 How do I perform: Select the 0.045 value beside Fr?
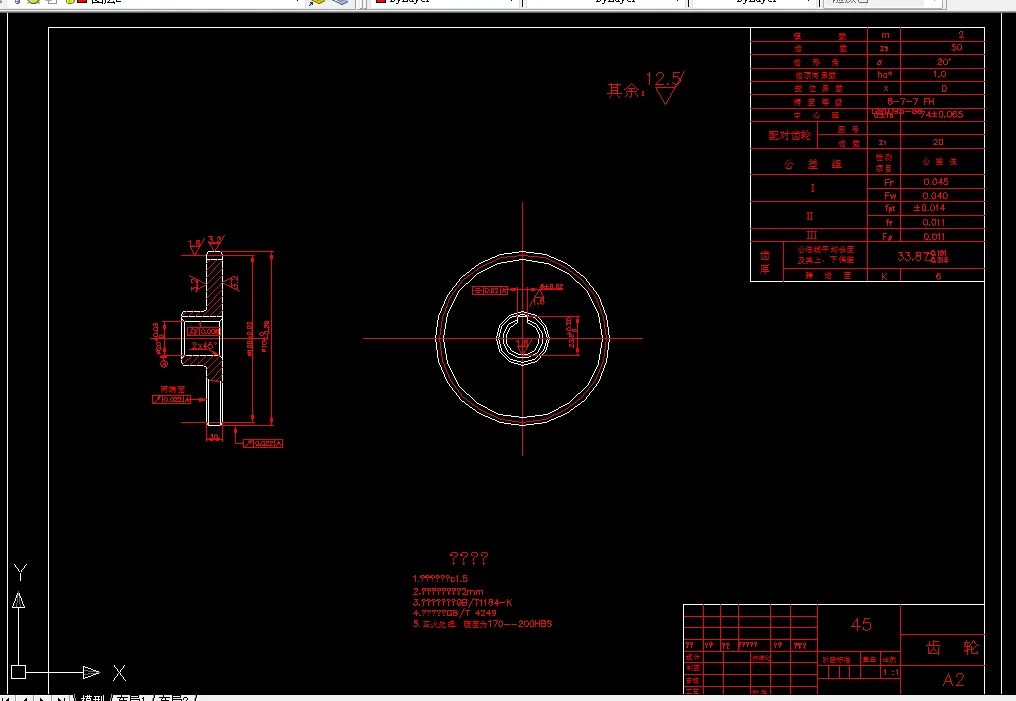point(936,182)
